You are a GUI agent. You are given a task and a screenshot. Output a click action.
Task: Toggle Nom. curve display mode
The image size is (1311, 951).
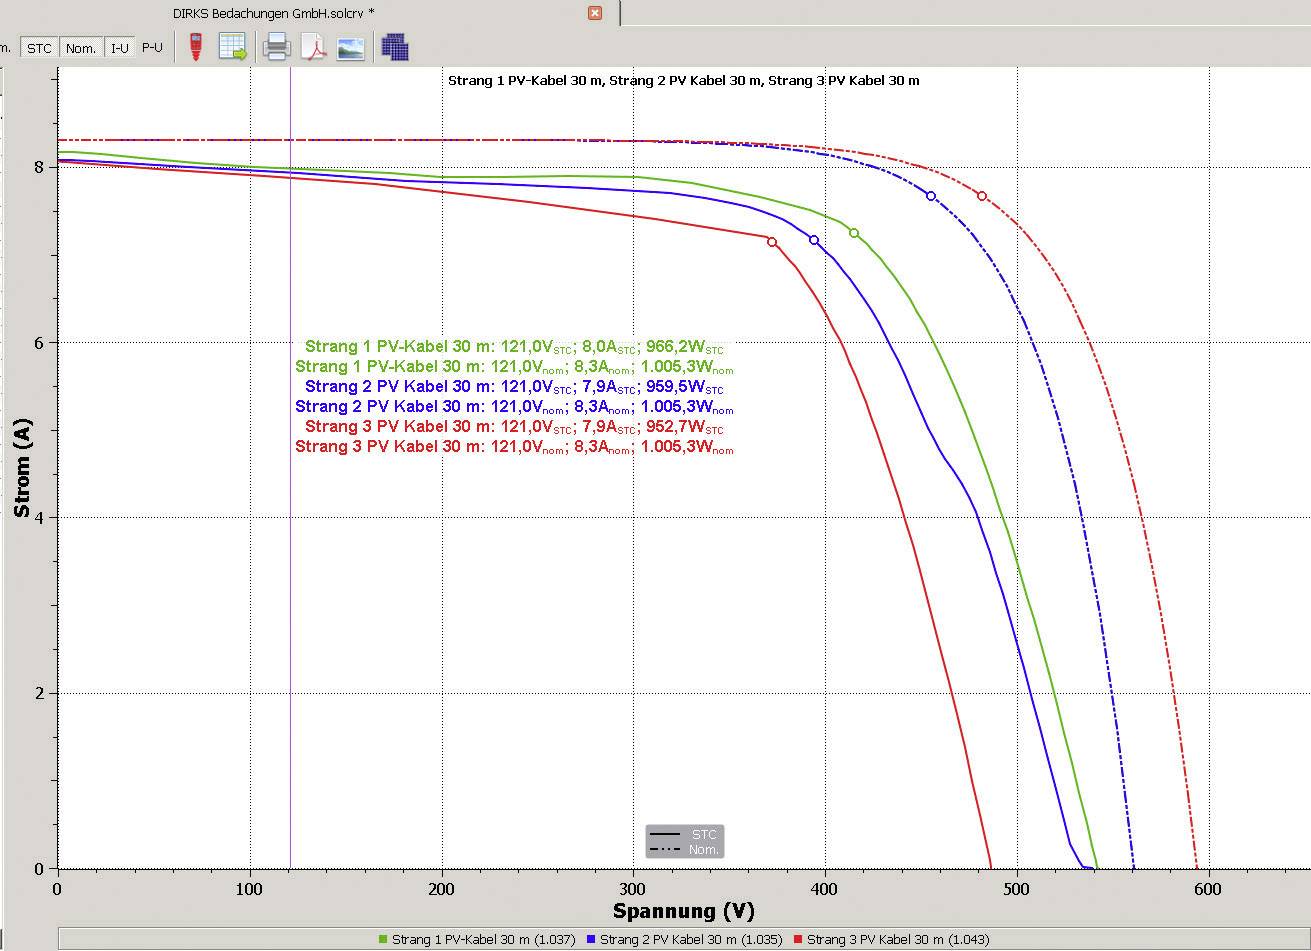click(x=81, y=47)
